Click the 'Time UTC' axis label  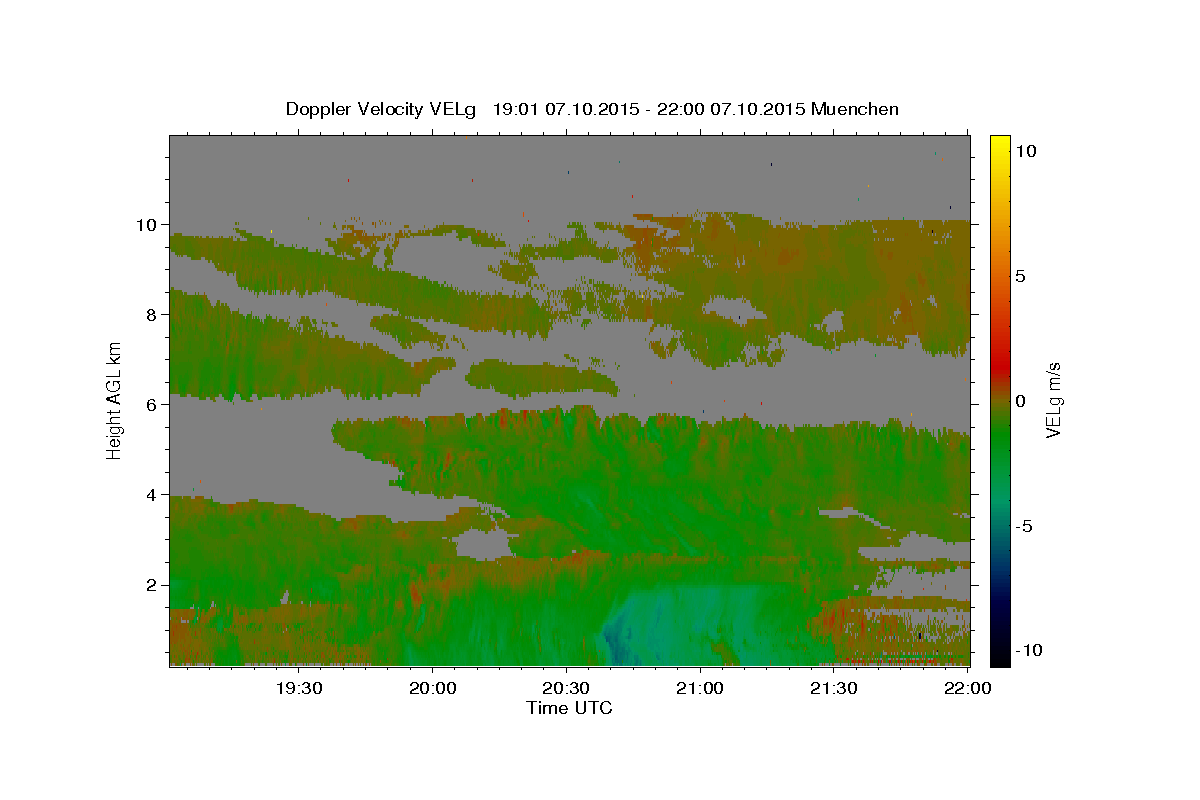click(x=569, y=708)
